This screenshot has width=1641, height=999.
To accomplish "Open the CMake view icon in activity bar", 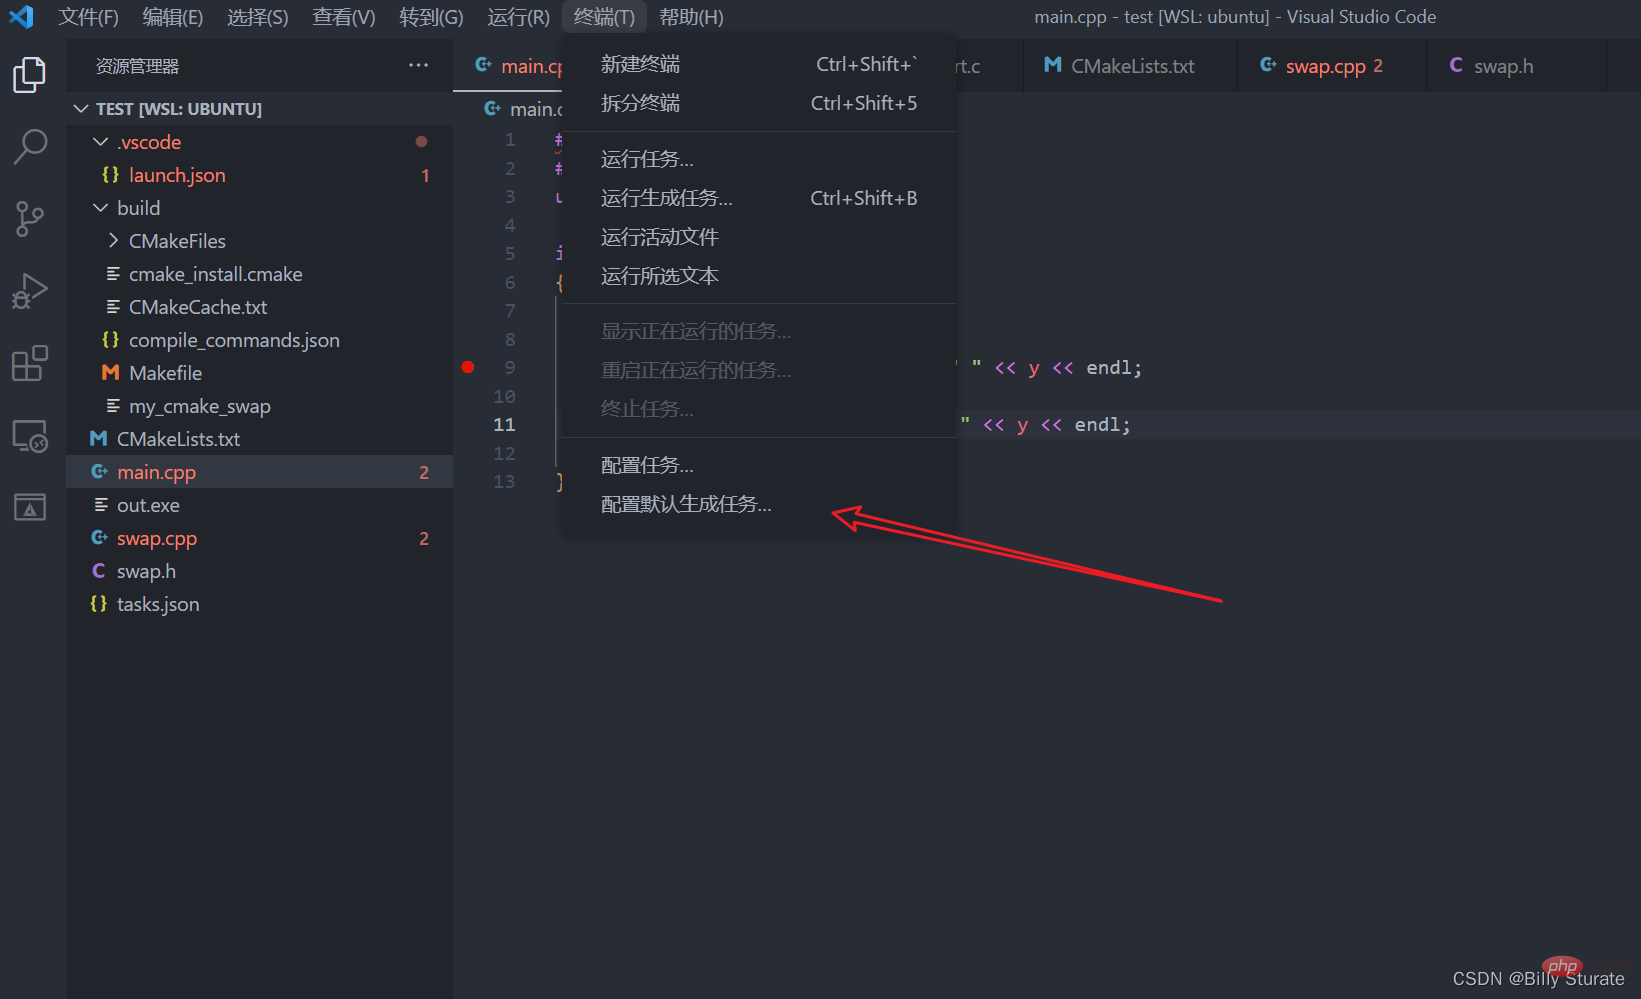I will pyautogui.click(x=30, y=507).
